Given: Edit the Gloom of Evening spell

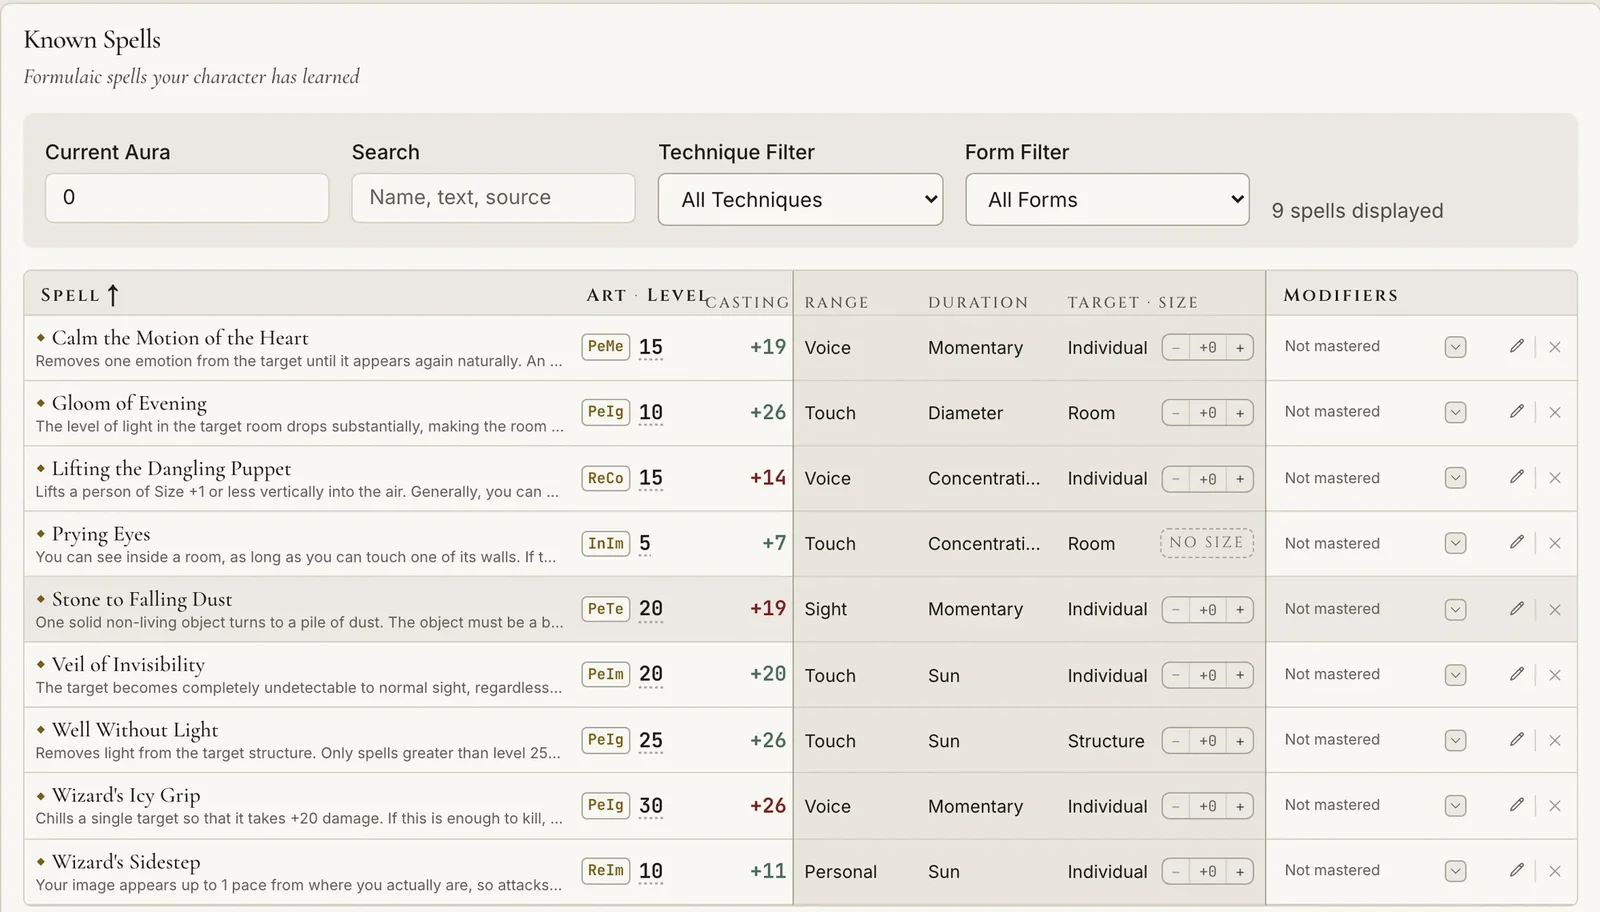Looking at the screenshot, I should [x=1517, y=411].
